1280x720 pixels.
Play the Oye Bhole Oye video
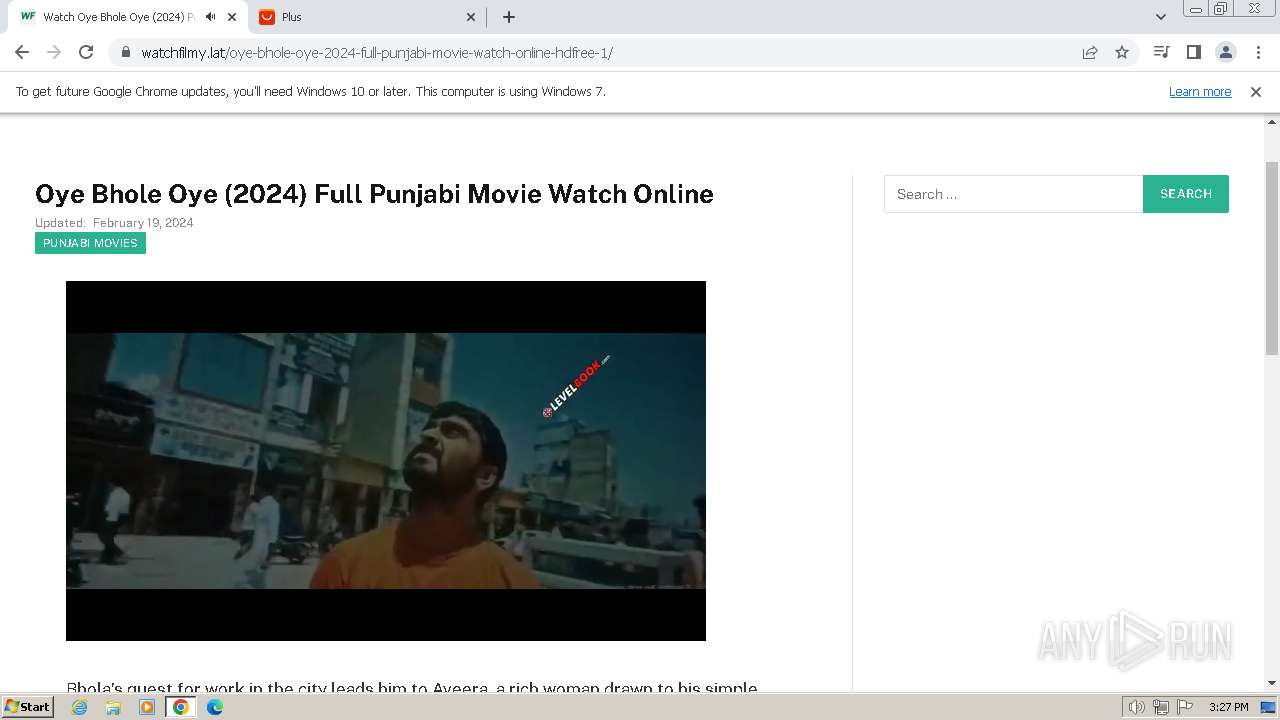(x=386, y=461)
